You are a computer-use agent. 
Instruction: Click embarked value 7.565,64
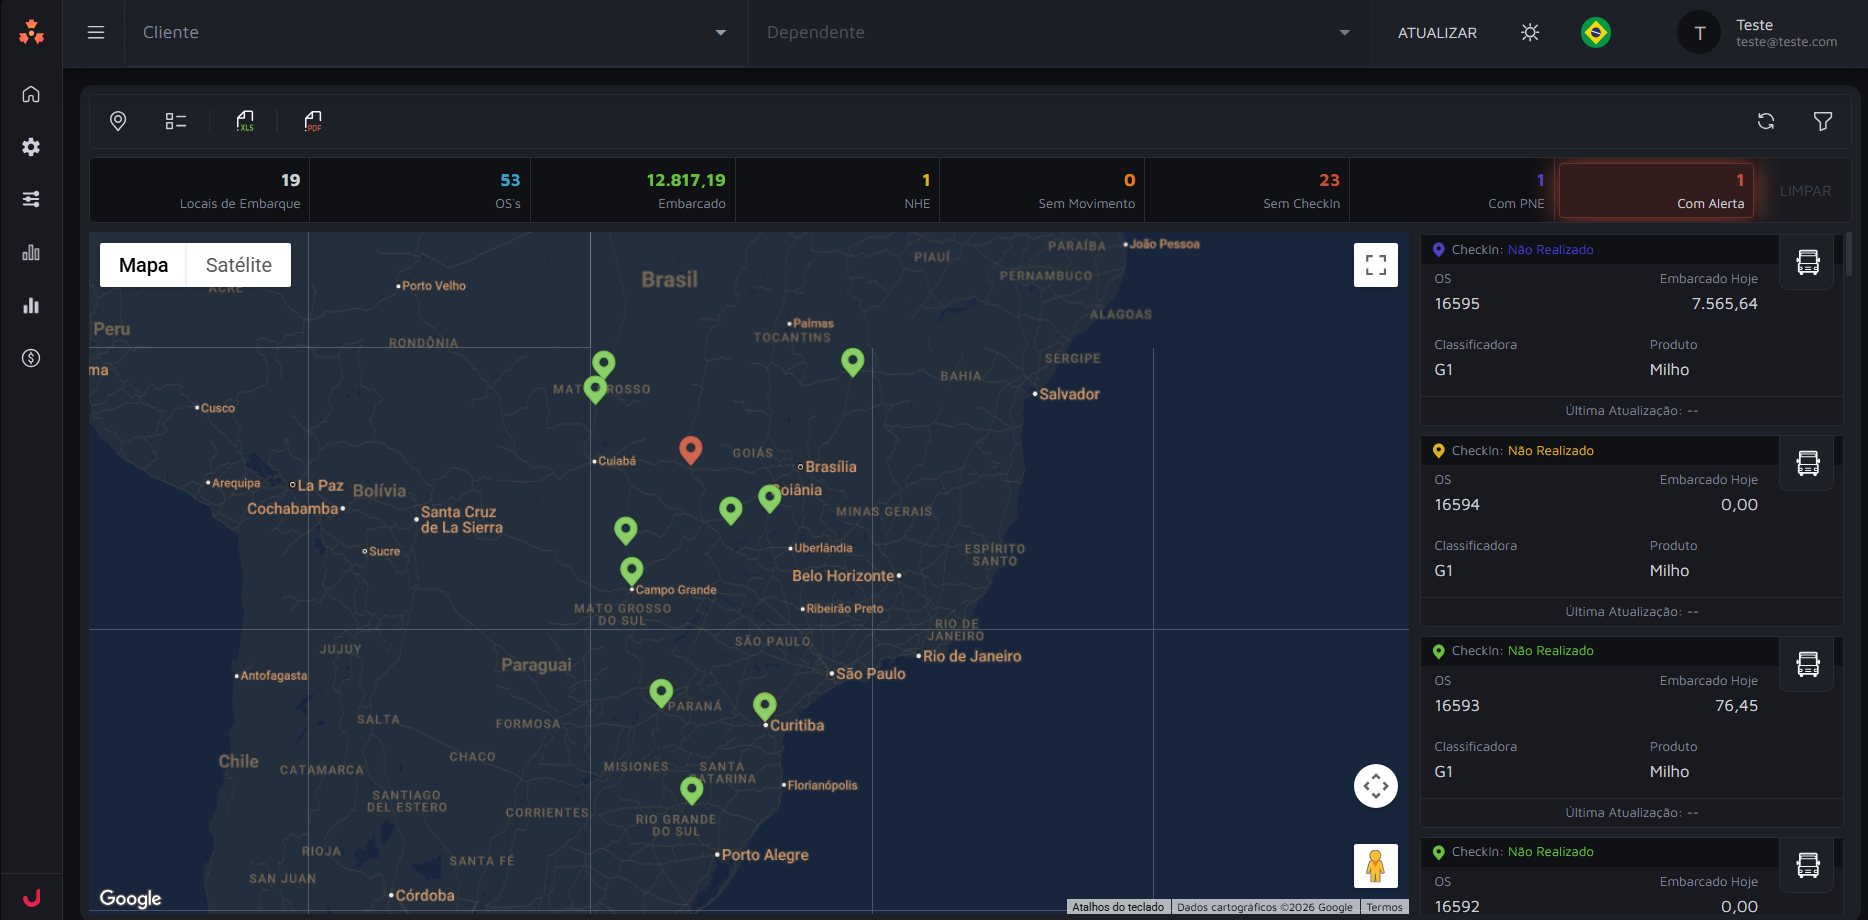1724,304
